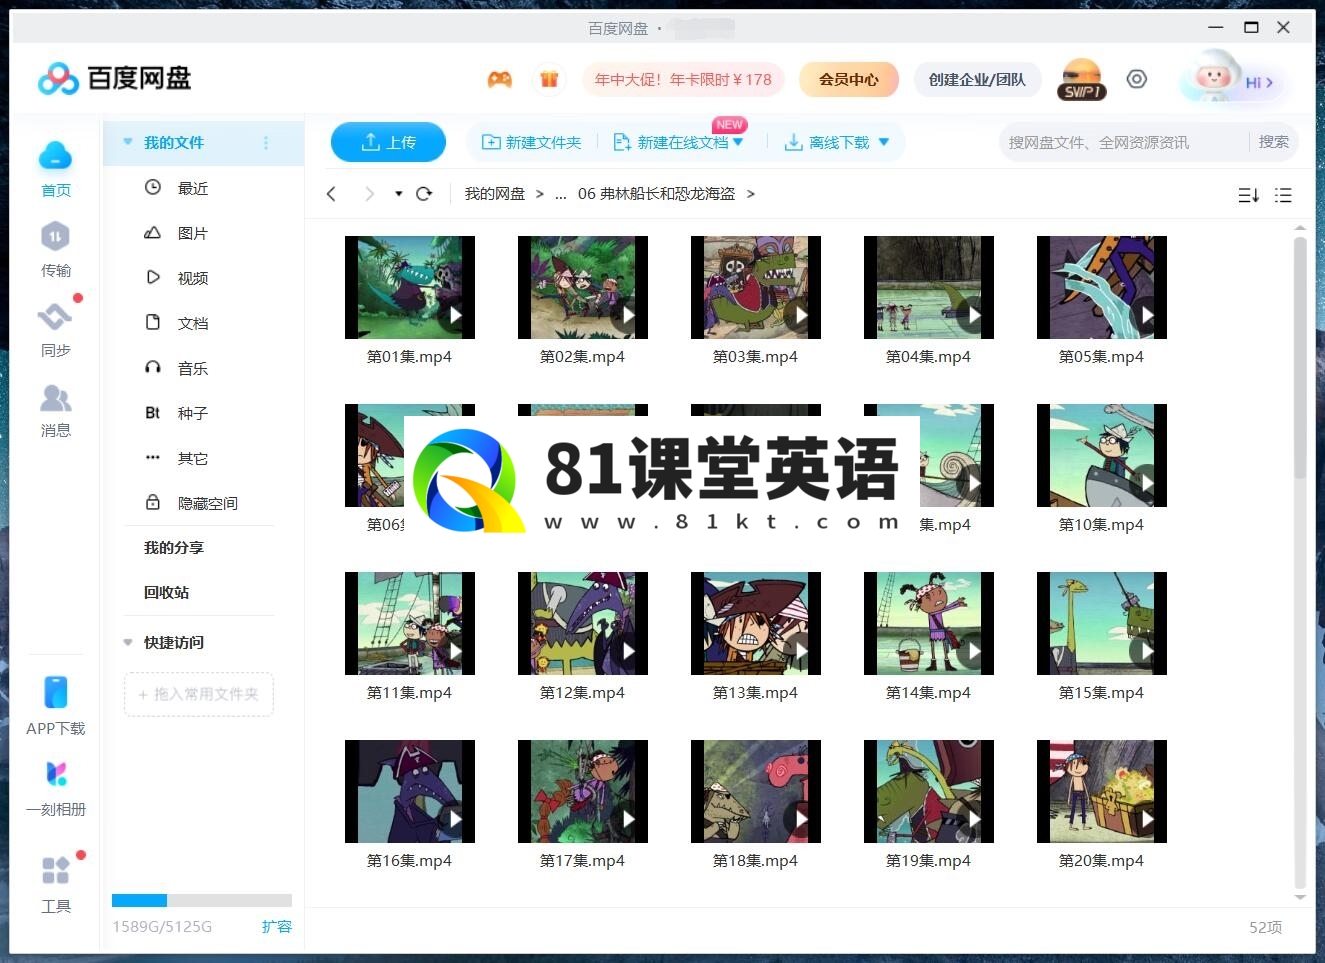This screenshot has height=963, width=1325.
Task: Open the 我的文件 three-dot menu
Action: (266, 143)
